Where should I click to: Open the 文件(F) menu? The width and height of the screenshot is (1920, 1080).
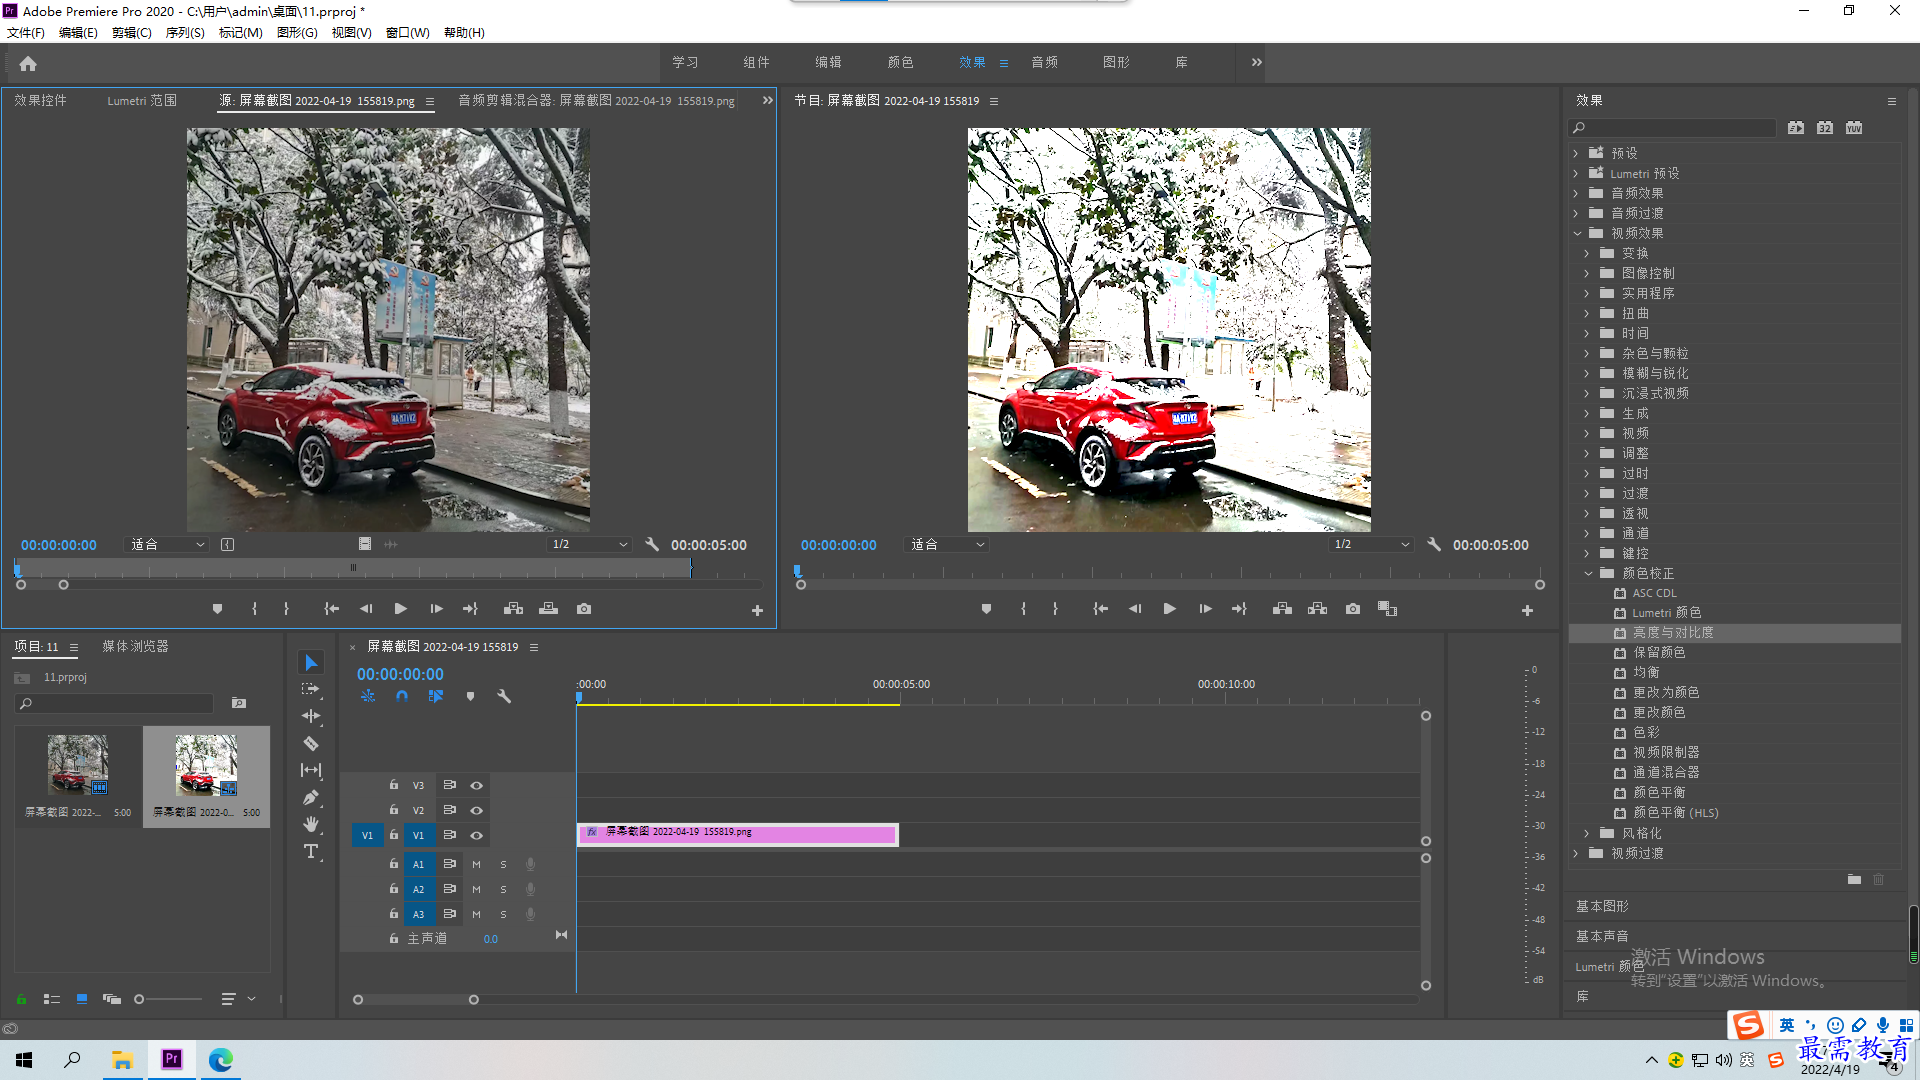pyautogui.click(x=26, y=33)
